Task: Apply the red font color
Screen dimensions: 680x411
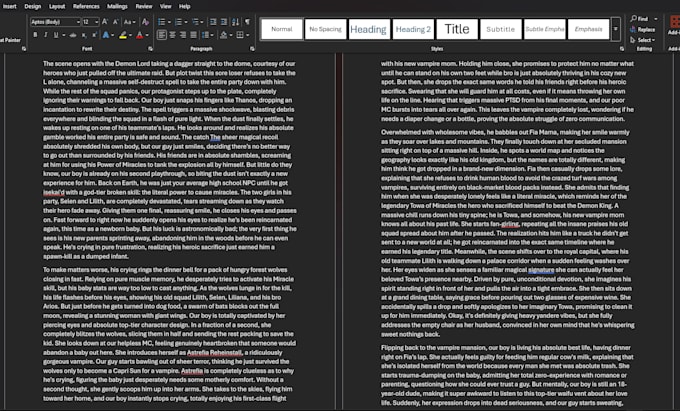Action: pos(140,35)
